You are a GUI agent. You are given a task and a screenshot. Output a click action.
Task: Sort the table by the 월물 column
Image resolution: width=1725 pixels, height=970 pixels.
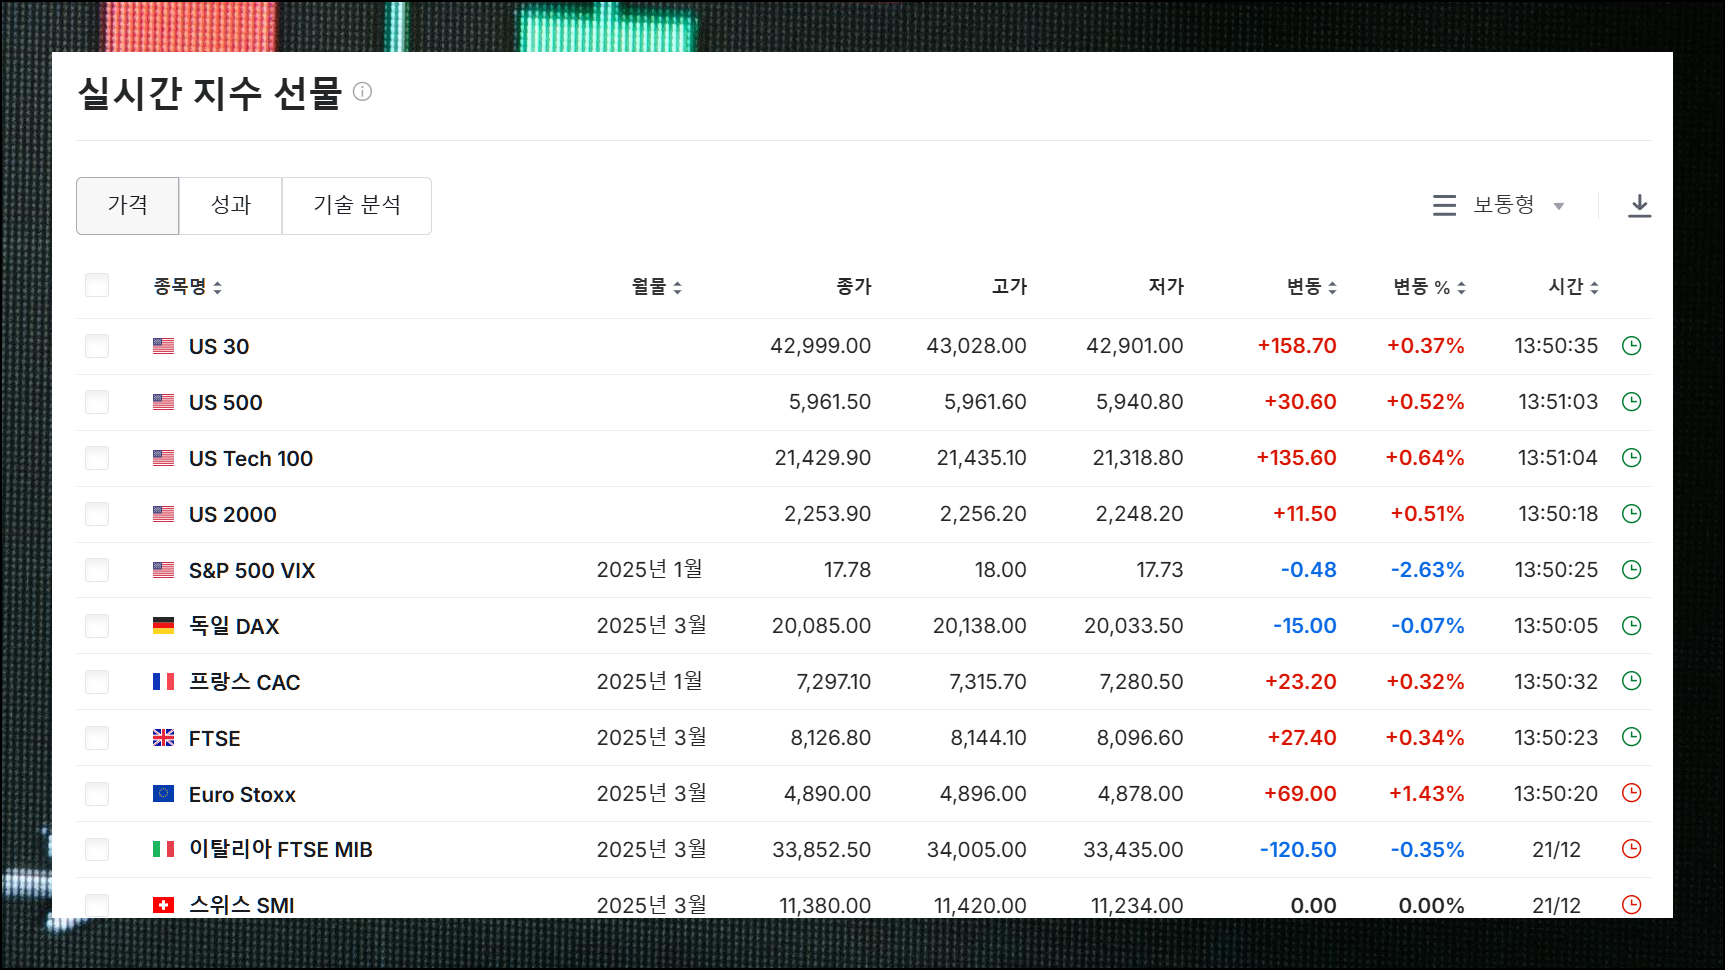656,287
